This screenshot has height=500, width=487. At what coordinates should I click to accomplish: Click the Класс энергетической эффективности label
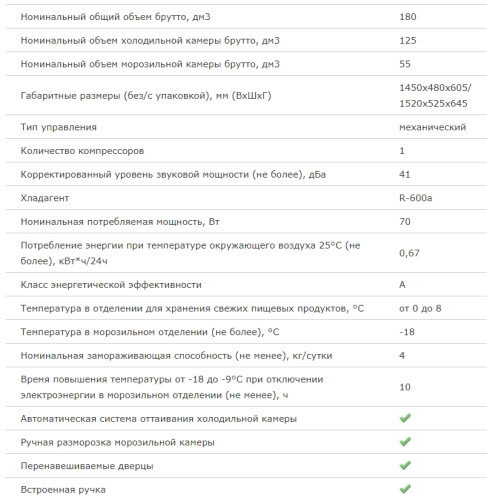coord(111,285)
